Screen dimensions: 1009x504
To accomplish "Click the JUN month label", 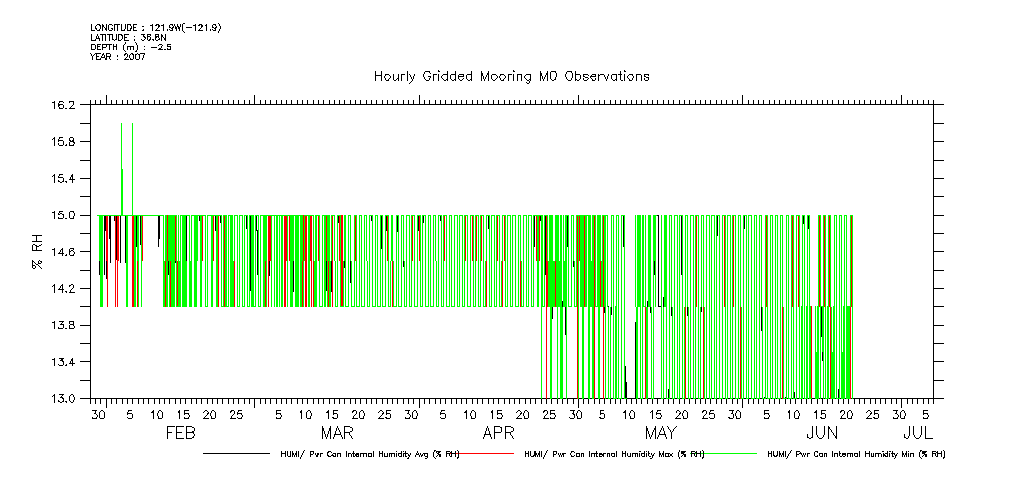I will [x=822, y=433].
